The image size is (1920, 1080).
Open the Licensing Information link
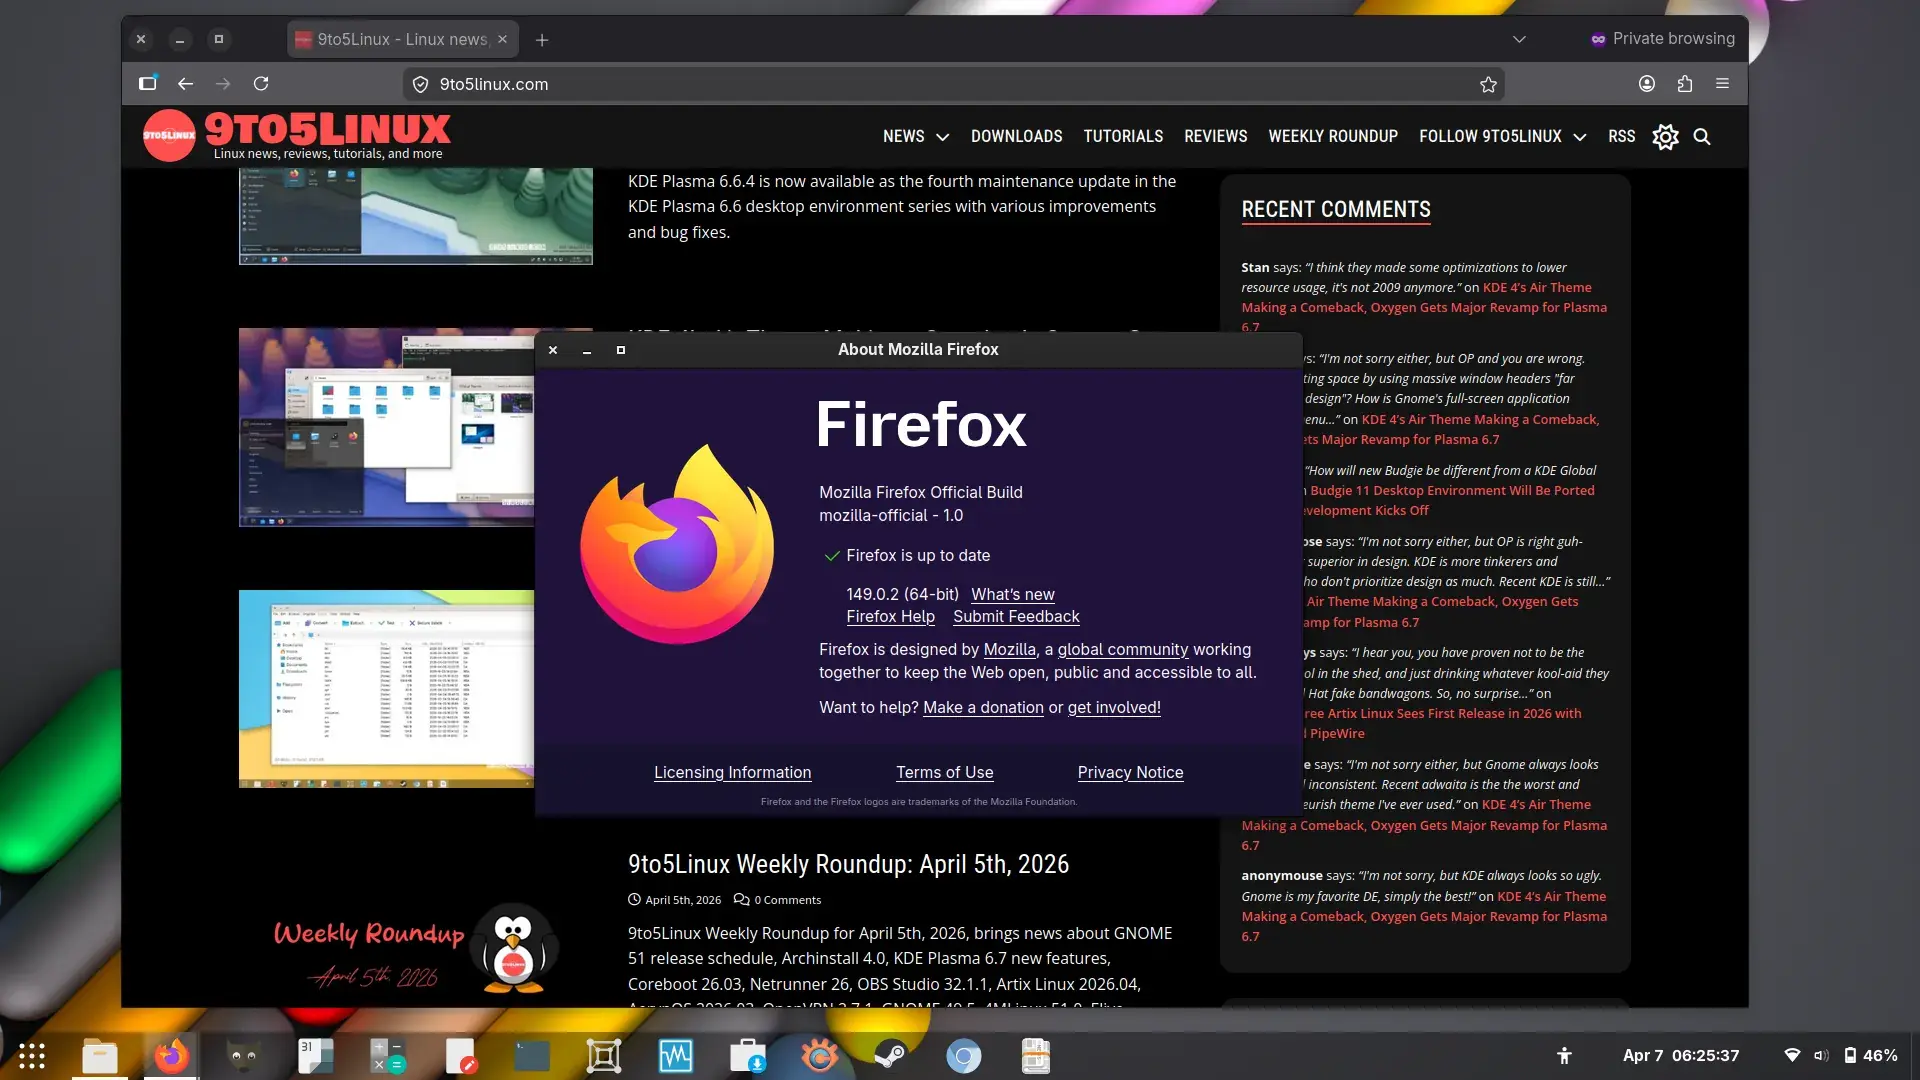(732, 773)
